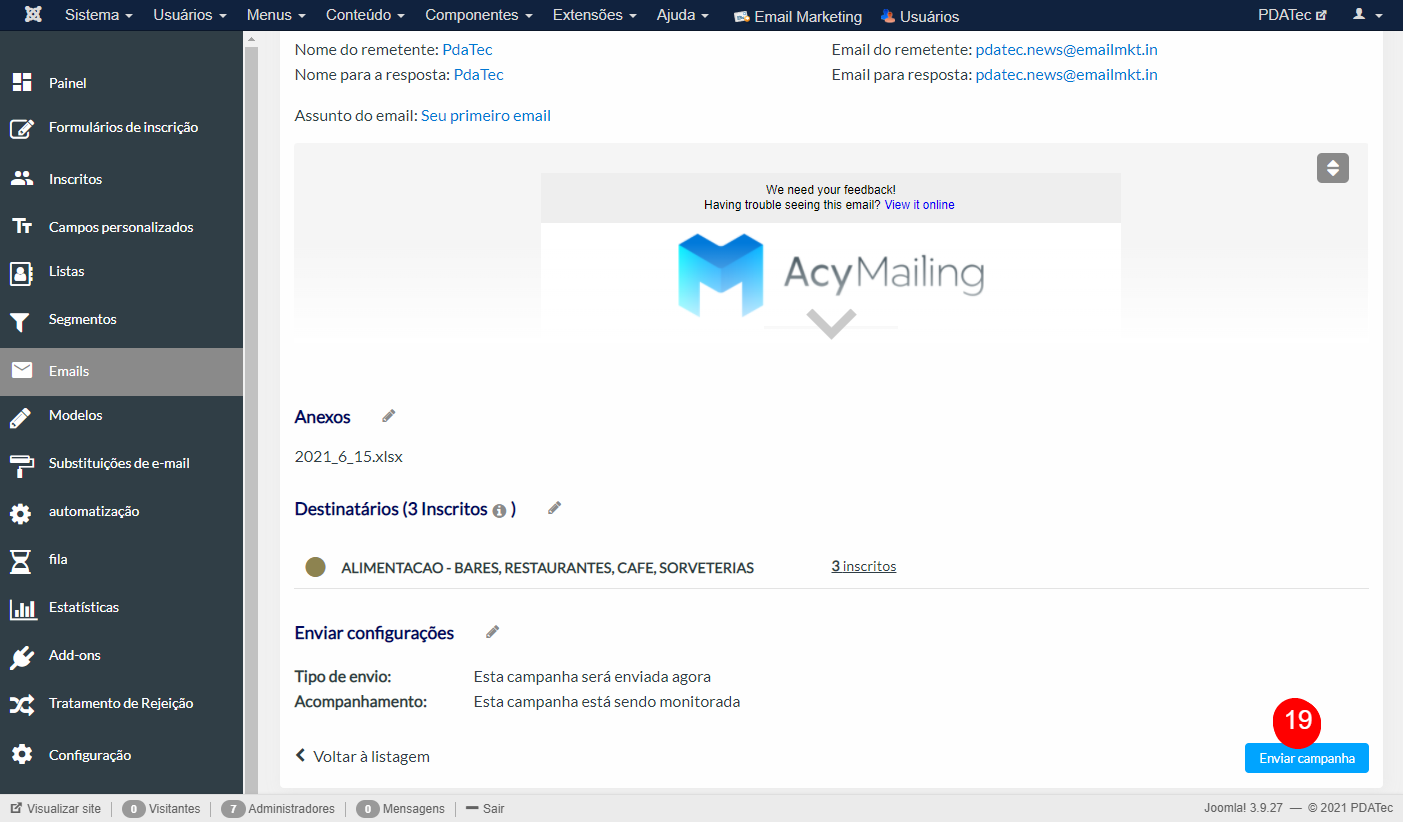Click the info icon beside 3 Inscritos

click(x=499, y=509)
